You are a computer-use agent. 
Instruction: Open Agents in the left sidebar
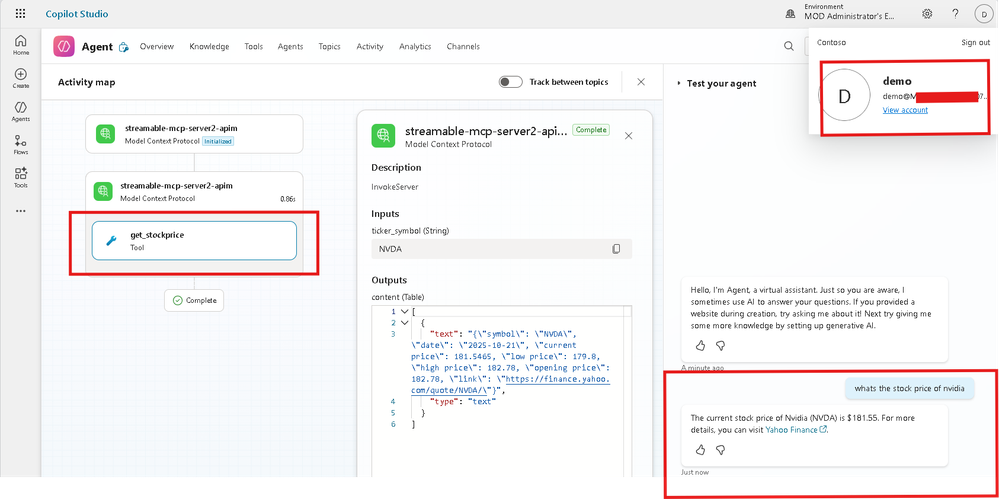click(20, 111)
